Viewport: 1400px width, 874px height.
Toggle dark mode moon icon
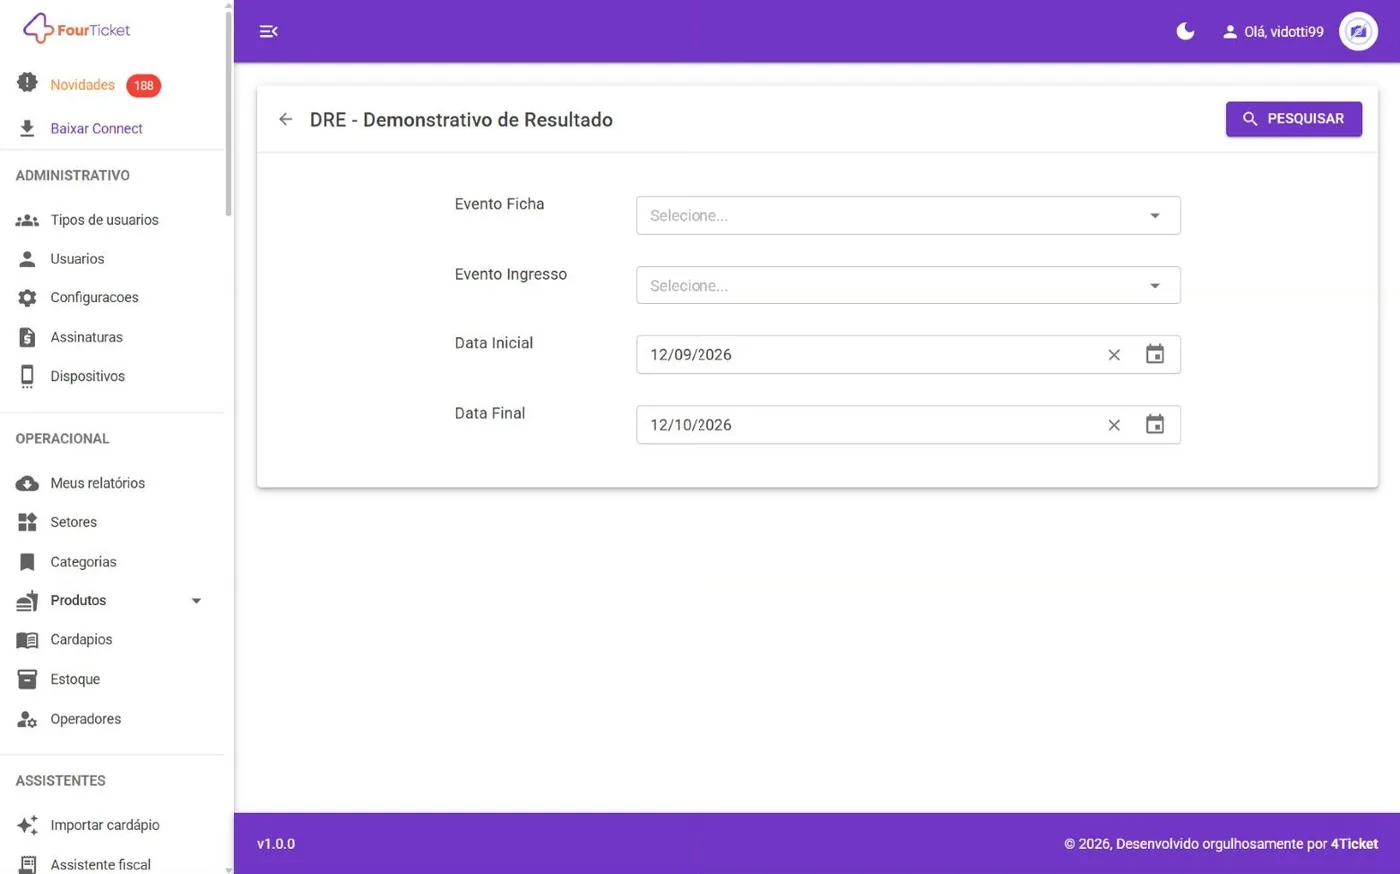click(x=1185, y=31)
